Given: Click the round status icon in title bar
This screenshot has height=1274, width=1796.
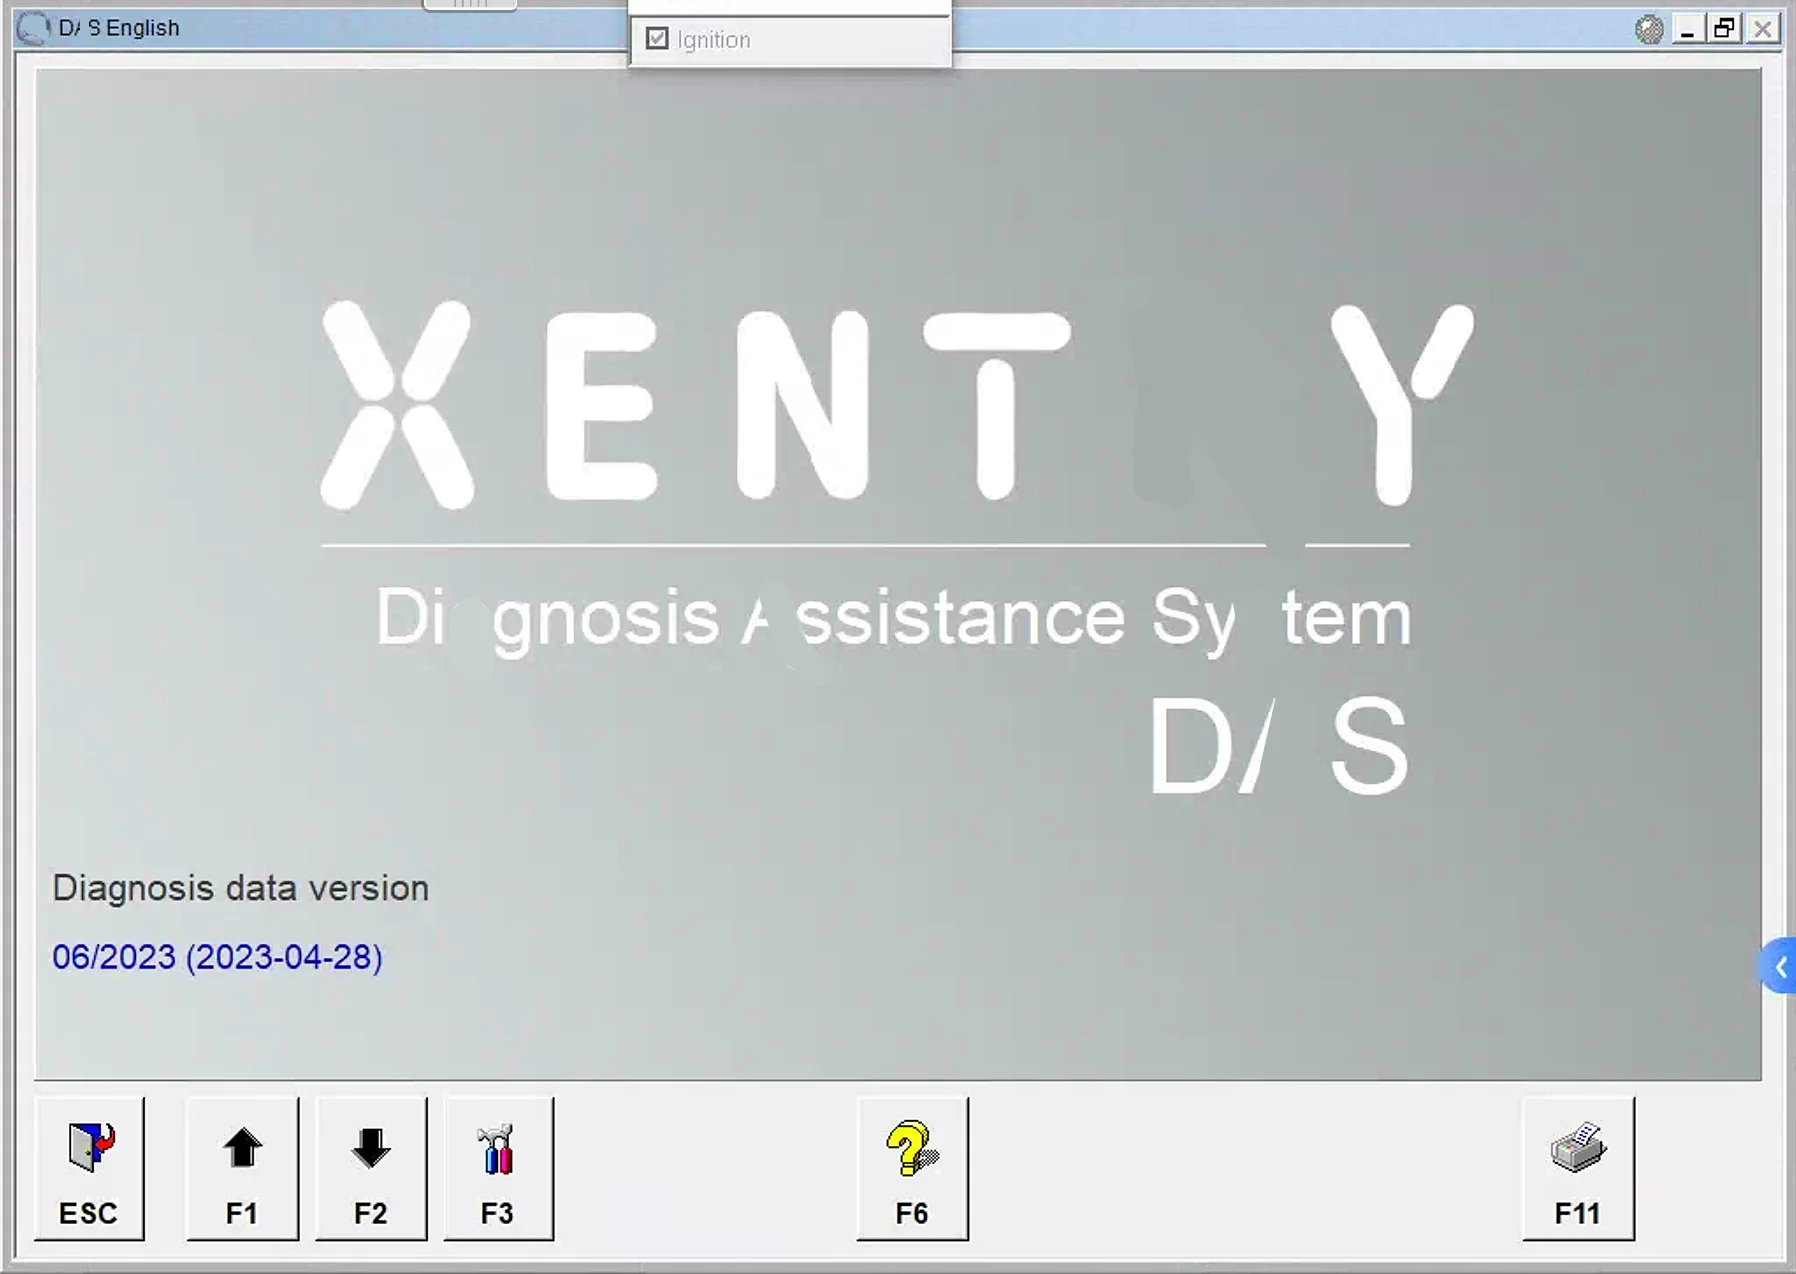Looking at the screenshot, I should point(1649,29).
